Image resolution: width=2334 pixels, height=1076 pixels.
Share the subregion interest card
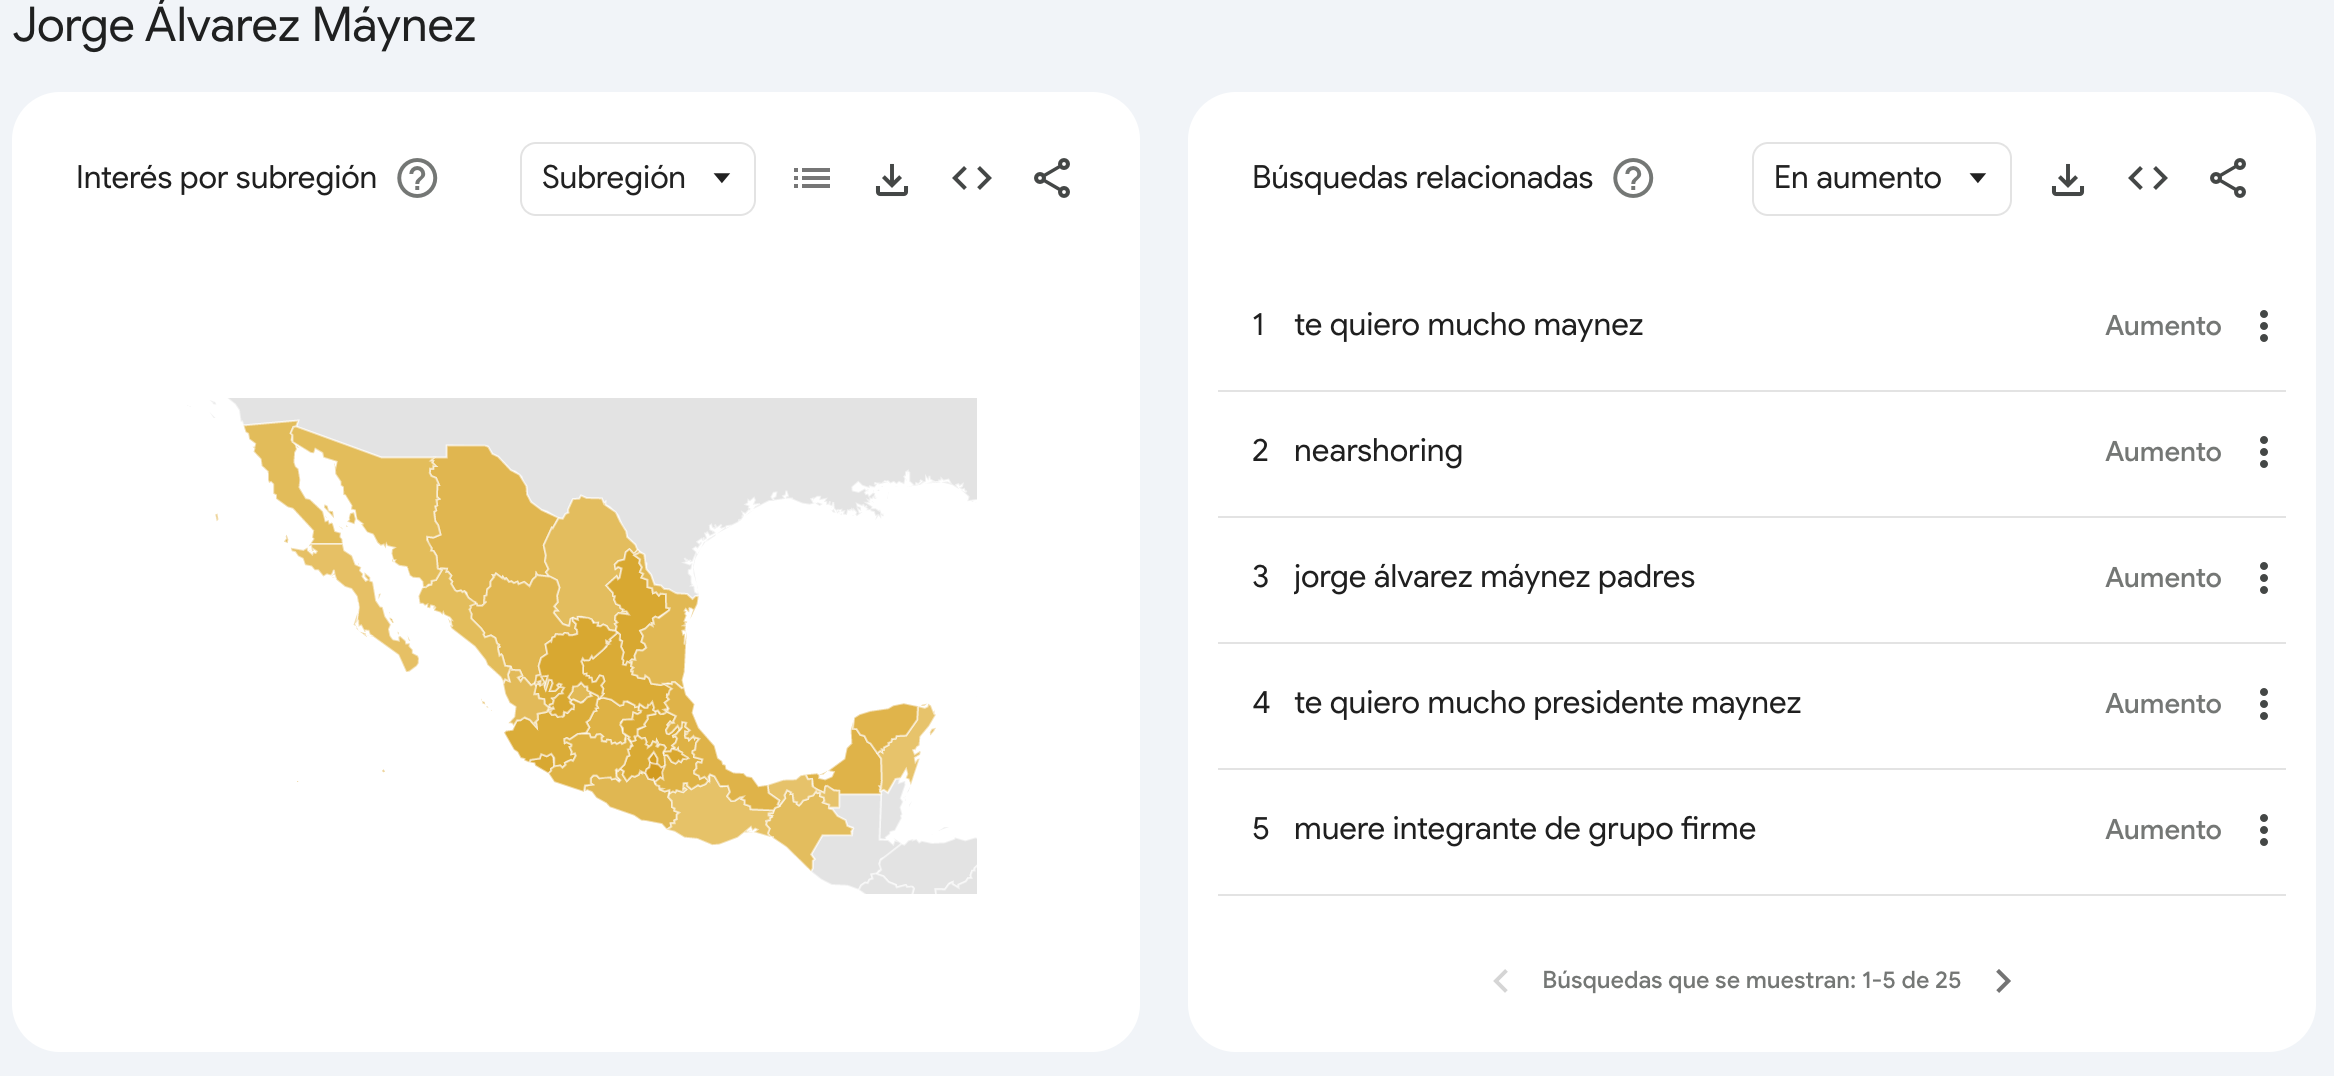click(1051, 179)
